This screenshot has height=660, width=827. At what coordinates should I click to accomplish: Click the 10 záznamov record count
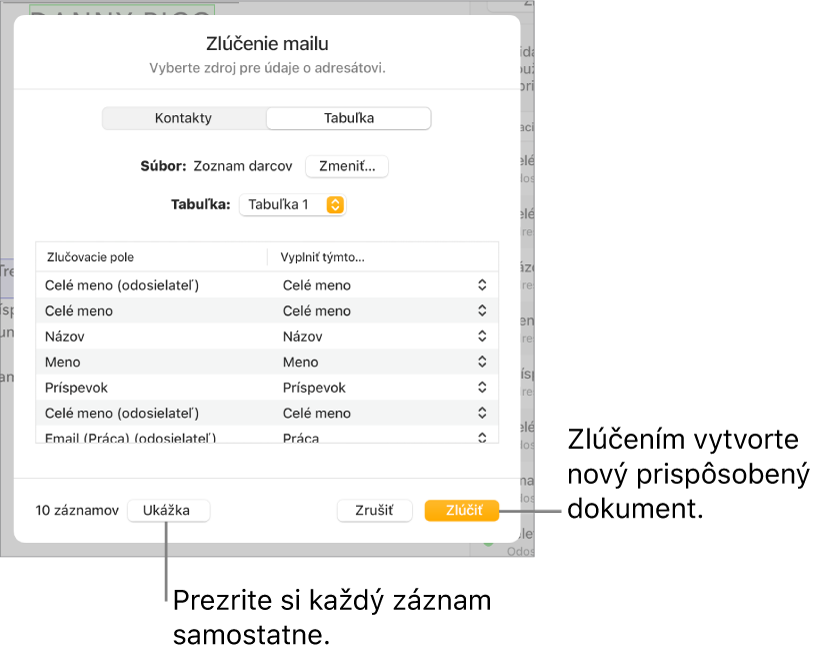point(77,511)
